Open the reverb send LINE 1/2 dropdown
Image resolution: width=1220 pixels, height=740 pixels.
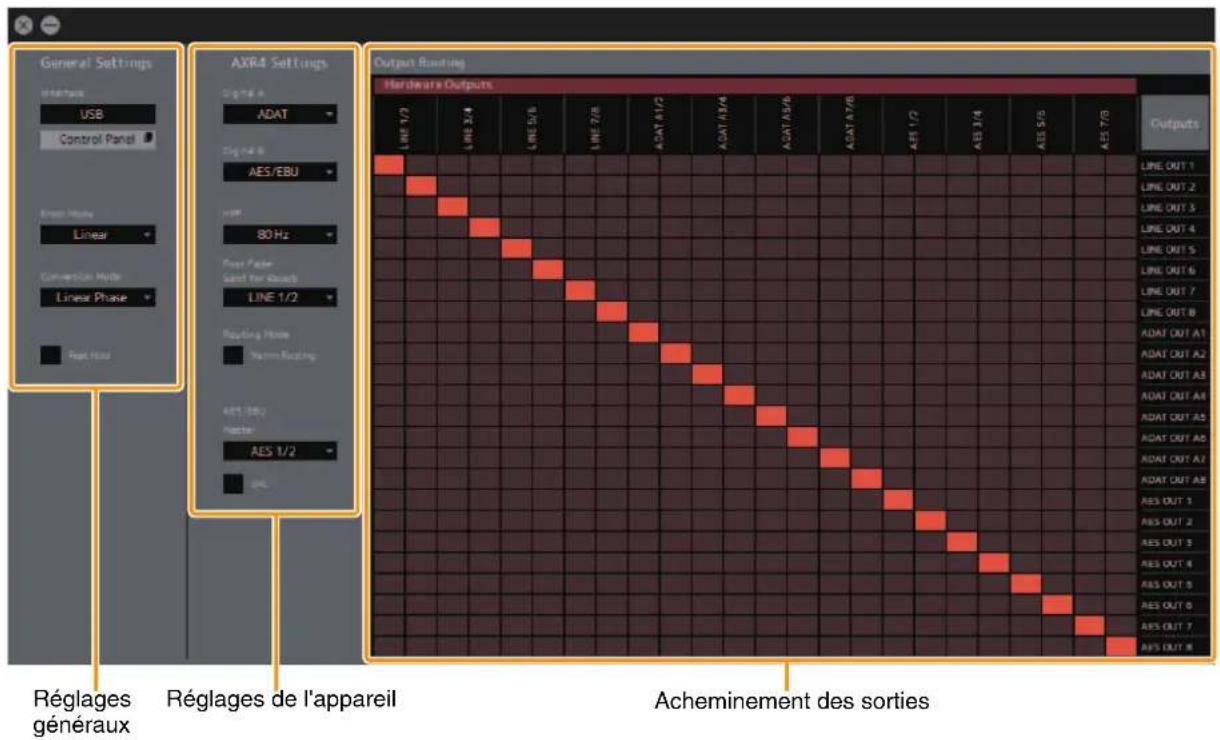click(280, 297)
